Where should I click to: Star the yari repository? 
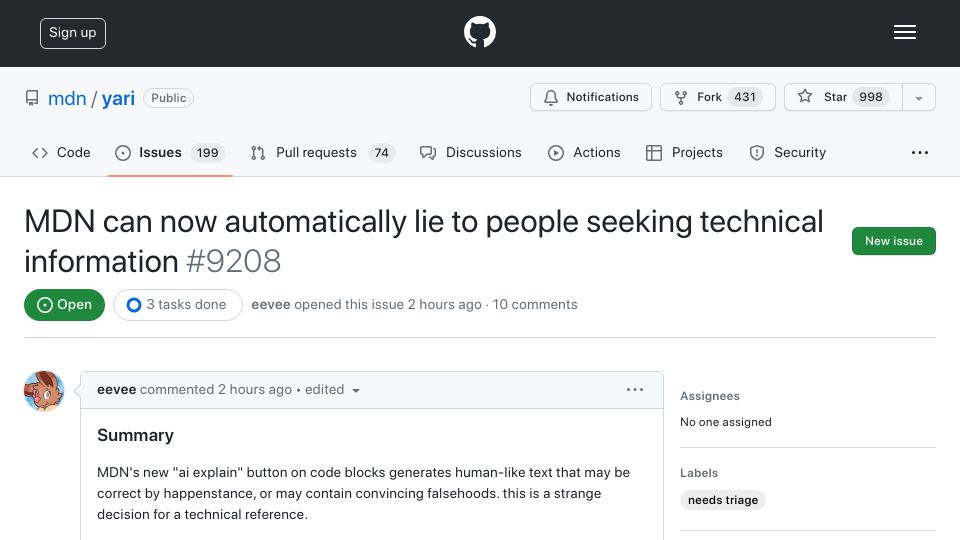[843, 97]
